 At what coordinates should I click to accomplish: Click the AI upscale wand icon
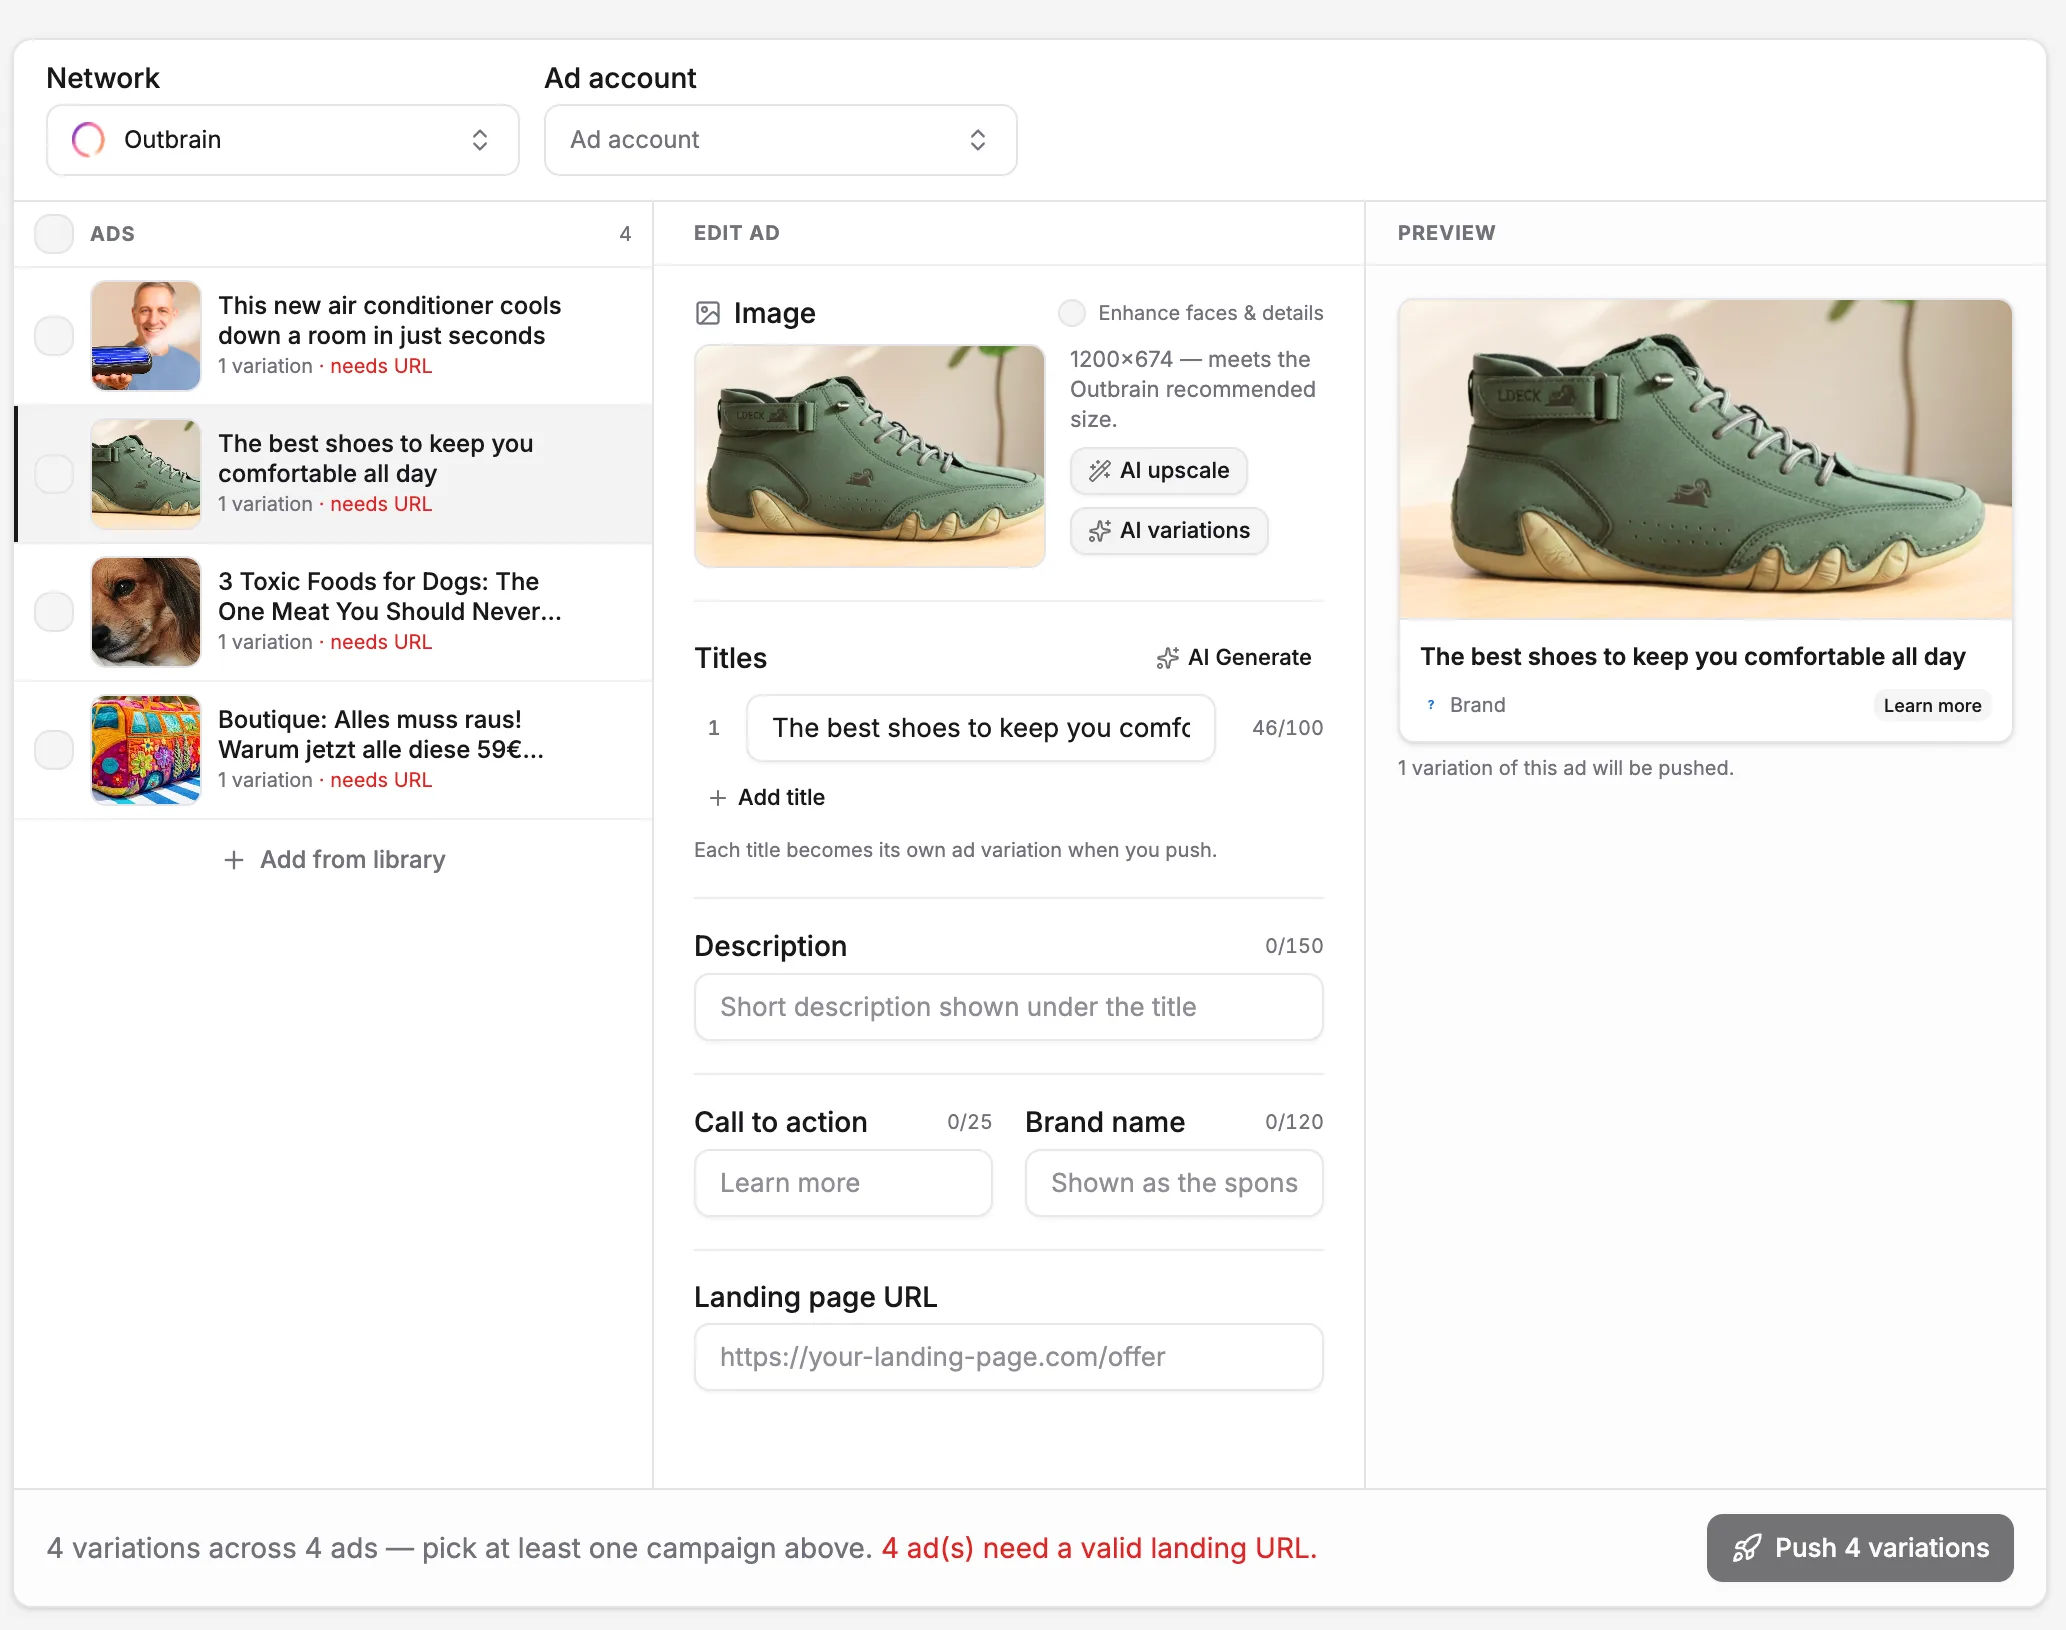pyautogui.click(x=1100, y=471)
